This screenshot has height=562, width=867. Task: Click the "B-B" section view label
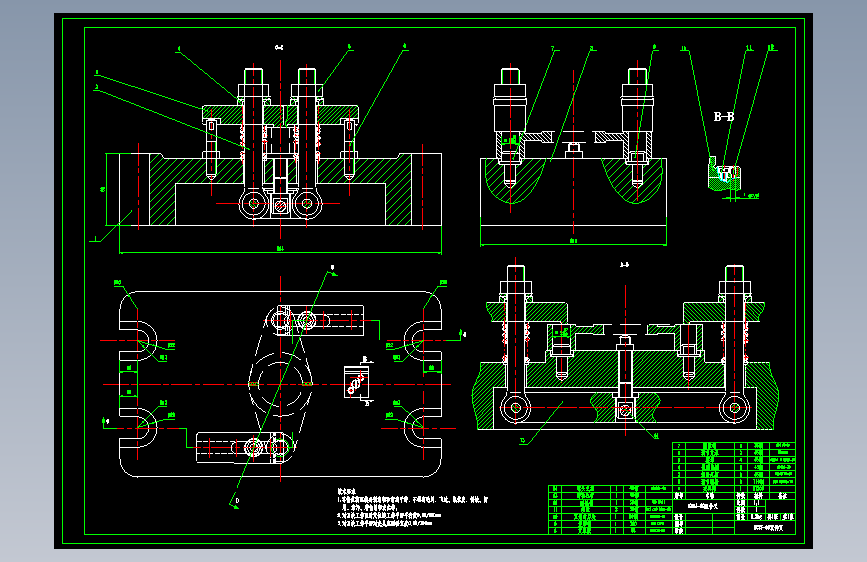point(723,117)
